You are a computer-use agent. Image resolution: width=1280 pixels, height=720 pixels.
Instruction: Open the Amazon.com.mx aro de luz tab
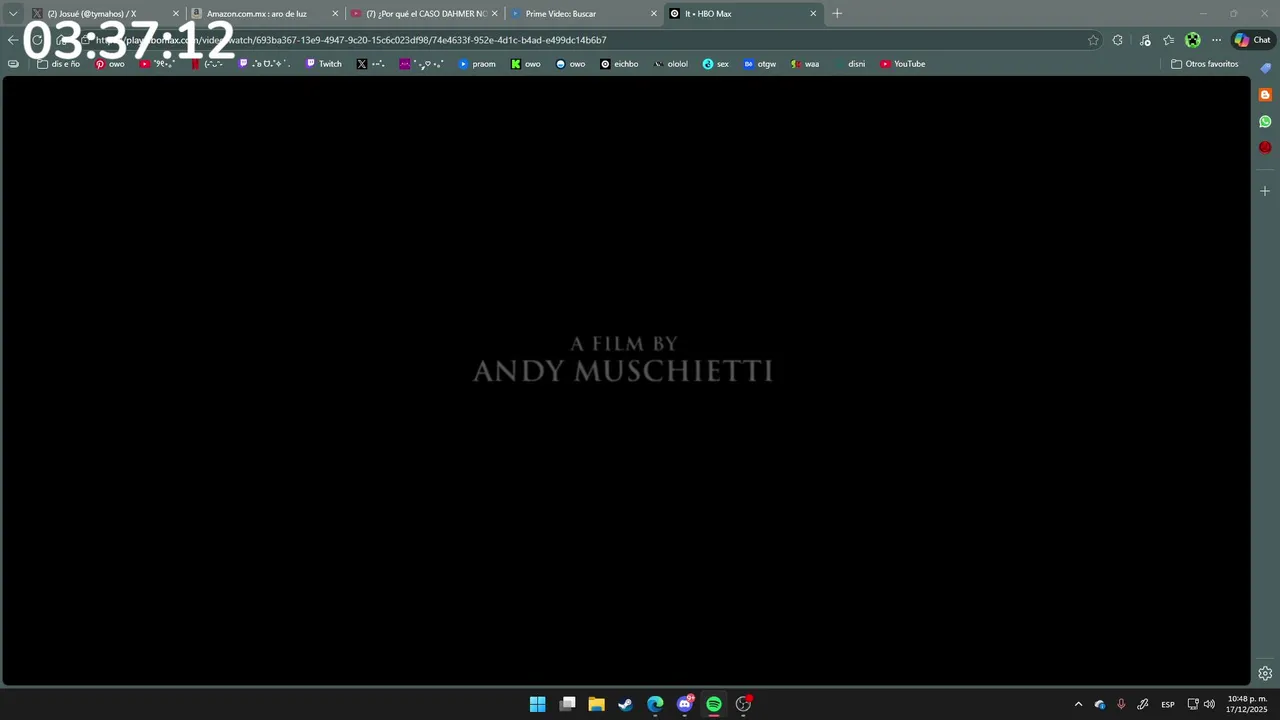256,14
